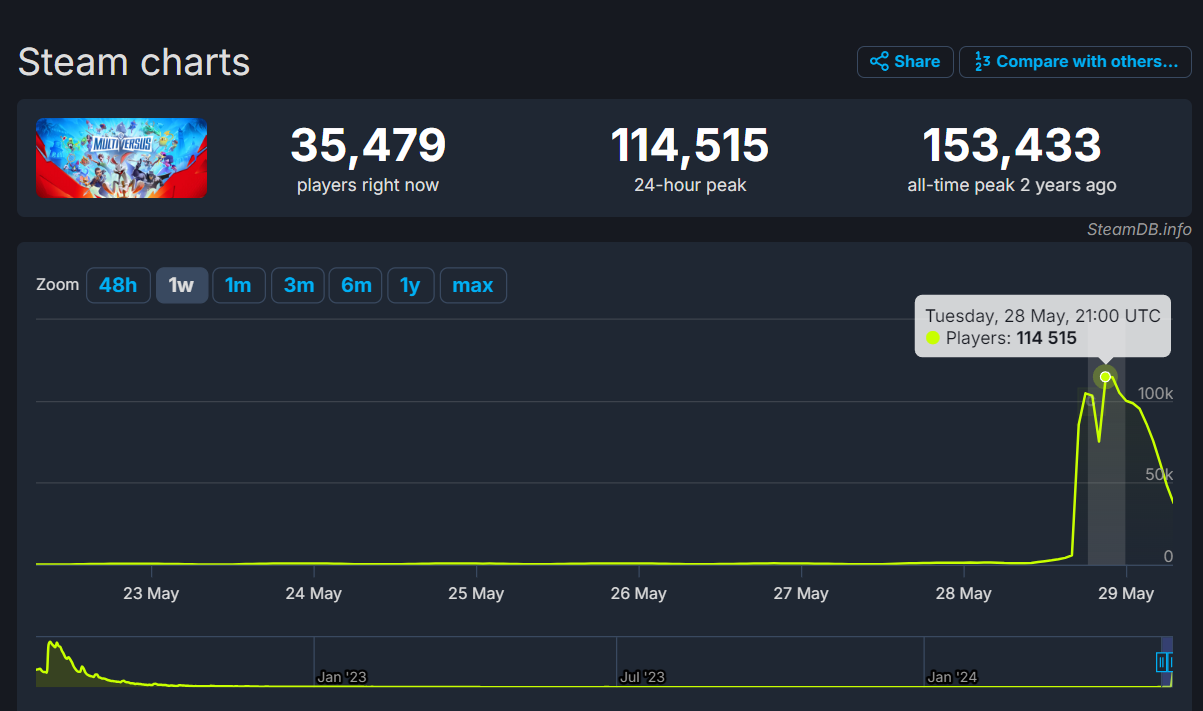Click the 28 May axis label
The height and width of the screenshot is (711, 1203).
coord(963,593)
